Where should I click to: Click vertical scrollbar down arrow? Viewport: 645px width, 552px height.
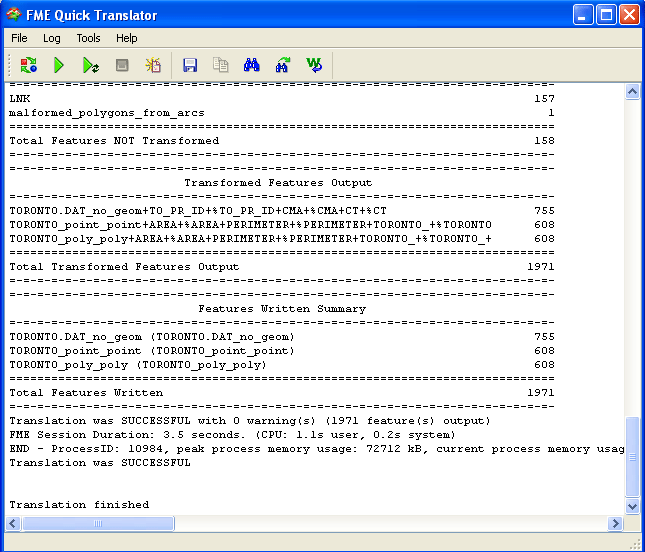pyautogui.click(x=632, y=506)
